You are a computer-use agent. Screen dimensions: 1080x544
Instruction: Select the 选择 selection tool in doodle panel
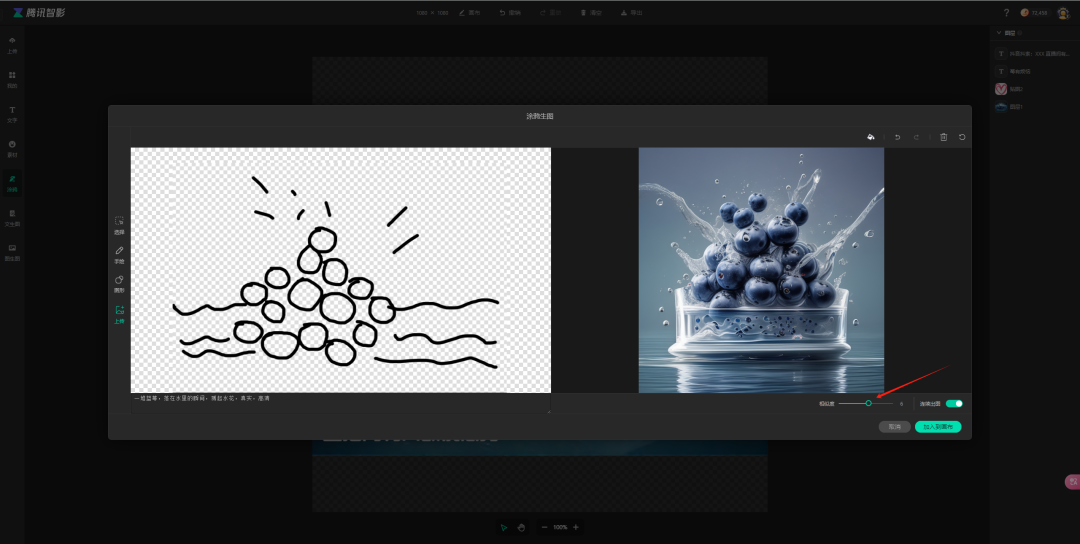coord(119,224)
